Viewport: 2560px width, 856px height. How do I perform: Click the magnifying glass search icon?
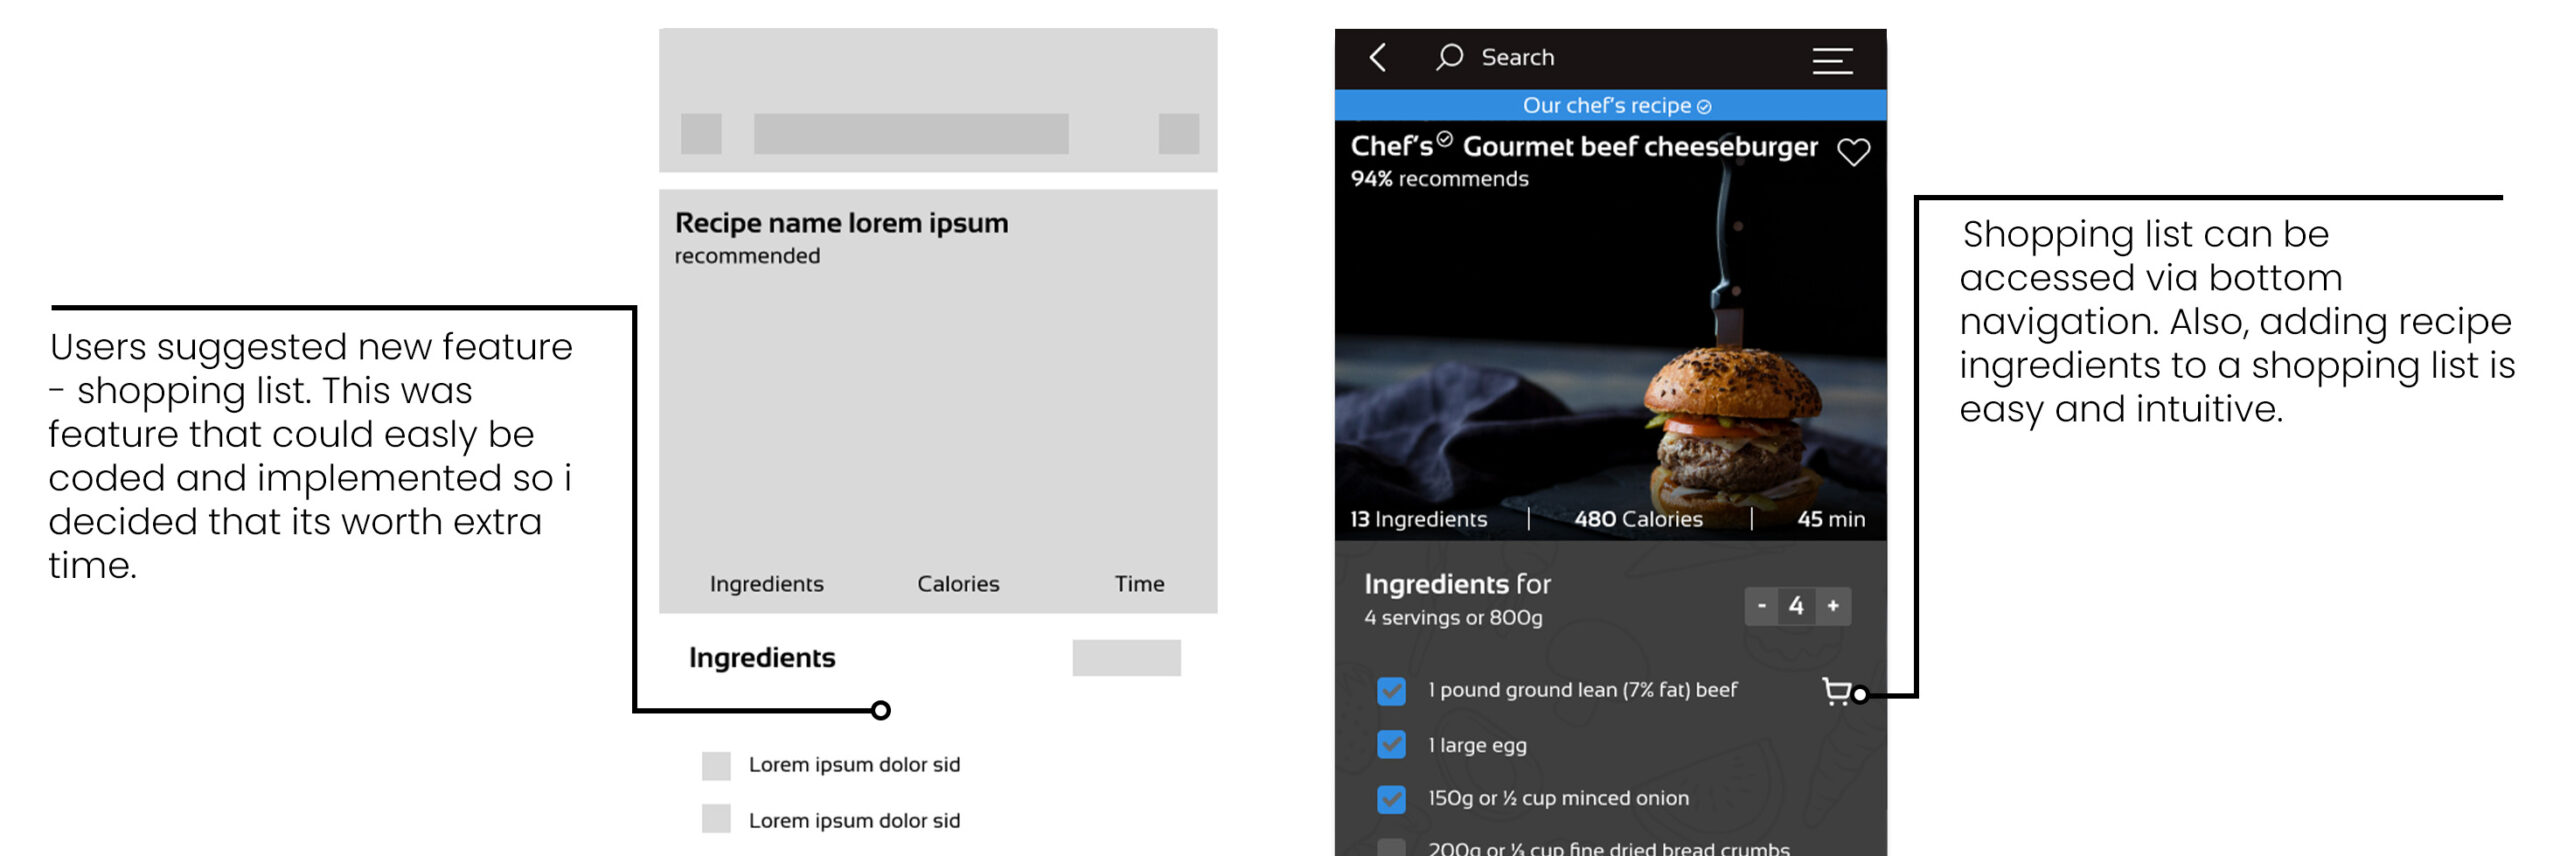point(1449,57)
